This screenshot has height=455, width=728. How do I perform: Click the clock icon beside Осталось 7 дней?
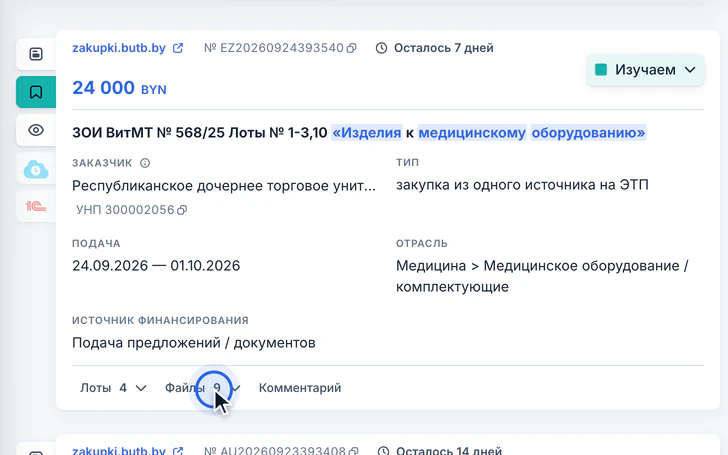[381, 48]
